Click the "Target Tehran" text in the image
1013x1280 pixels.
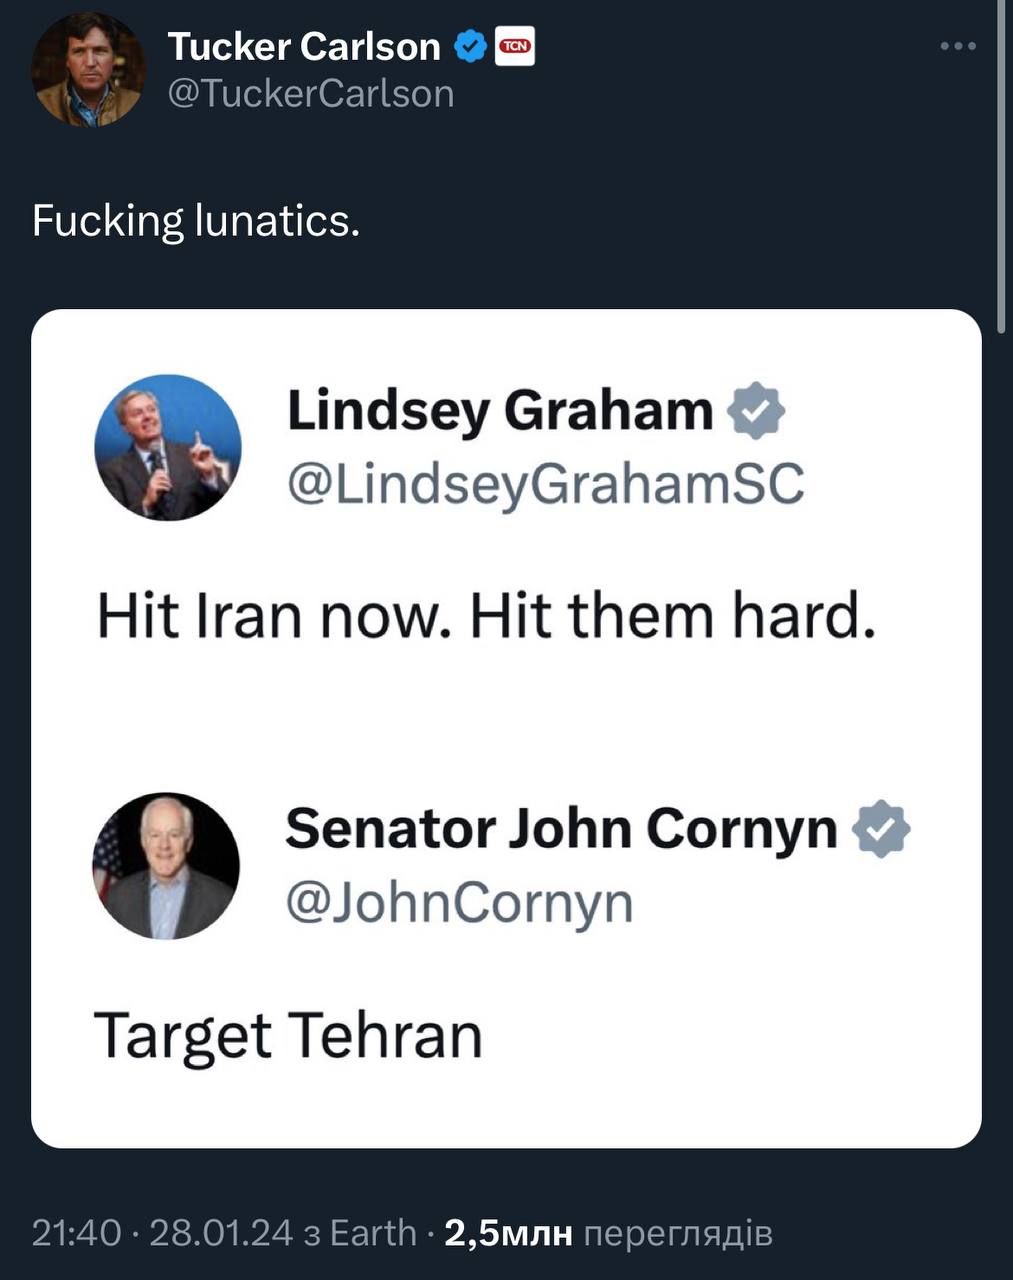click(x=288, y=1035)
